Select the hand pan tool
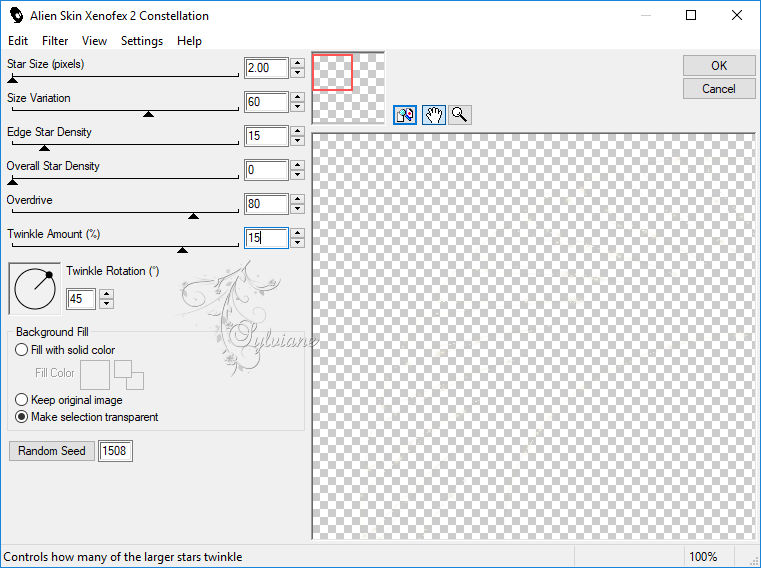 tap(434, 115)
